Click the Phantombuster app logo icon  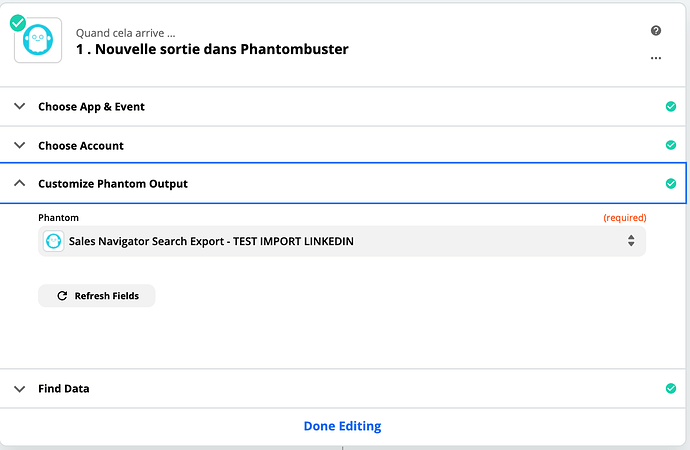click(38, 40)
